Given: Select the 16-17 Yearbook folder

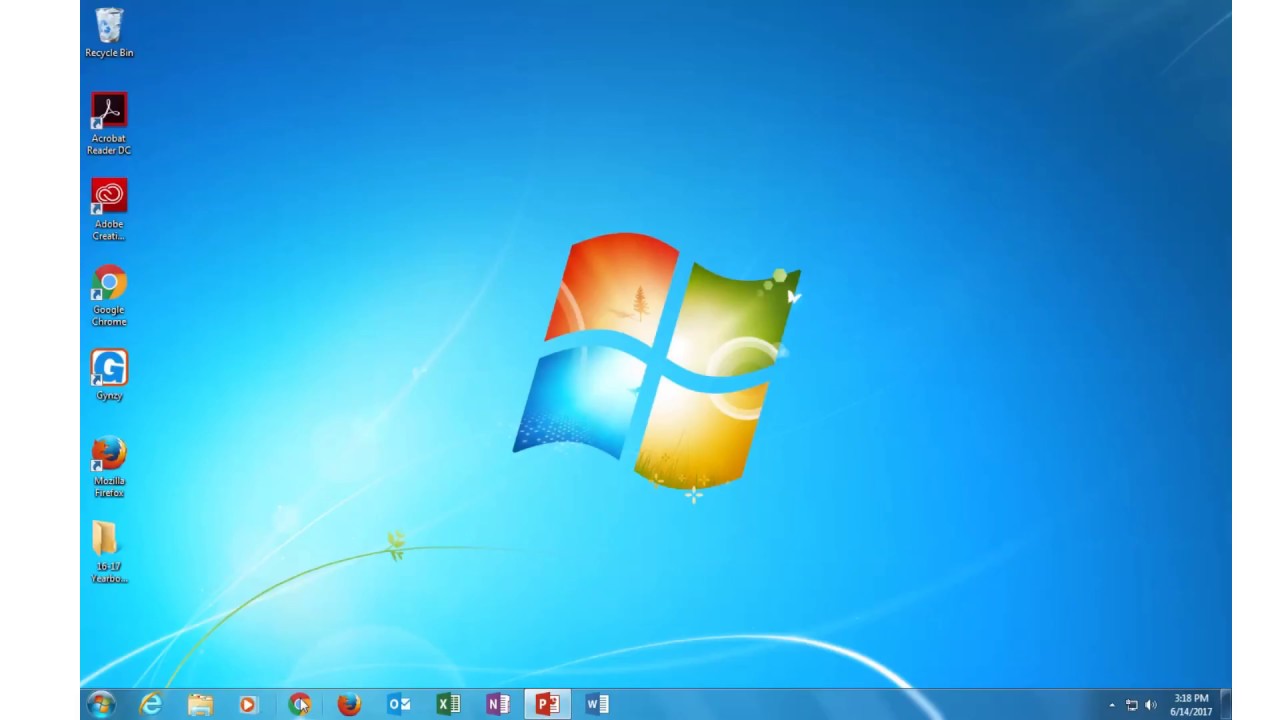Looking at the screenshot, I should click(x=109, y=552).
